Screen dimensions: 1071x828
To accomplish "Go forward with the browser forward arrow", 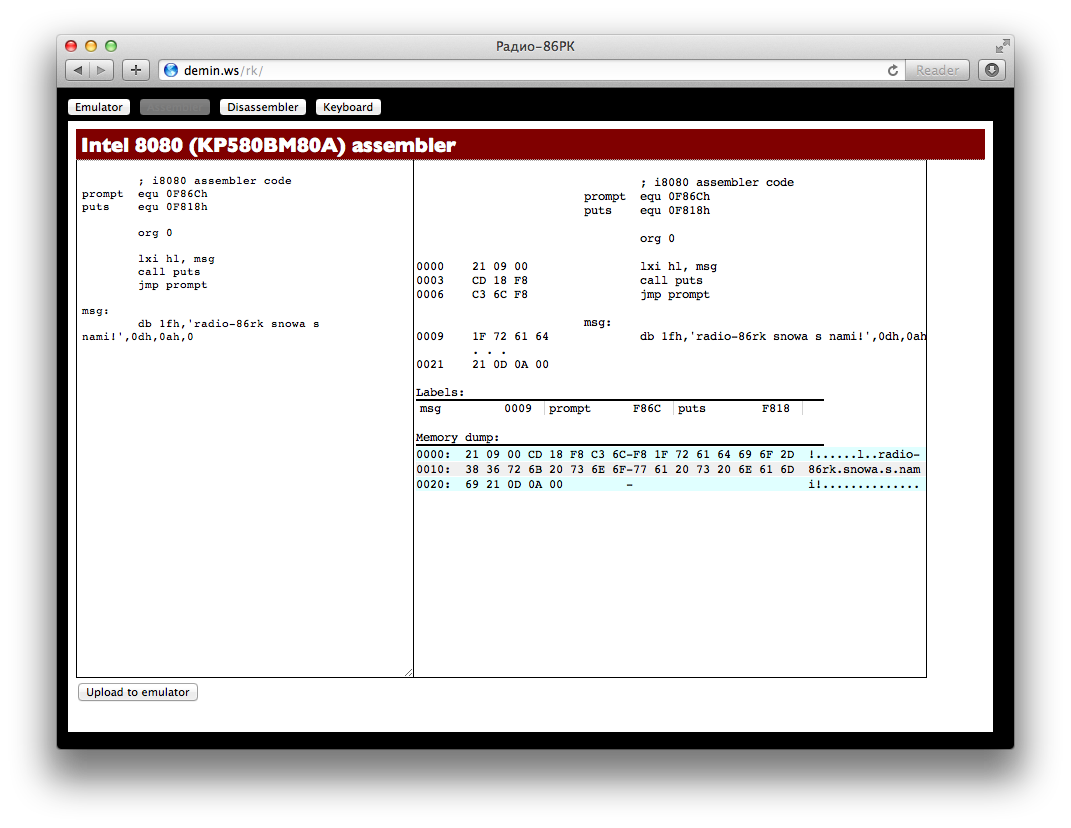I will click(101, 70).
